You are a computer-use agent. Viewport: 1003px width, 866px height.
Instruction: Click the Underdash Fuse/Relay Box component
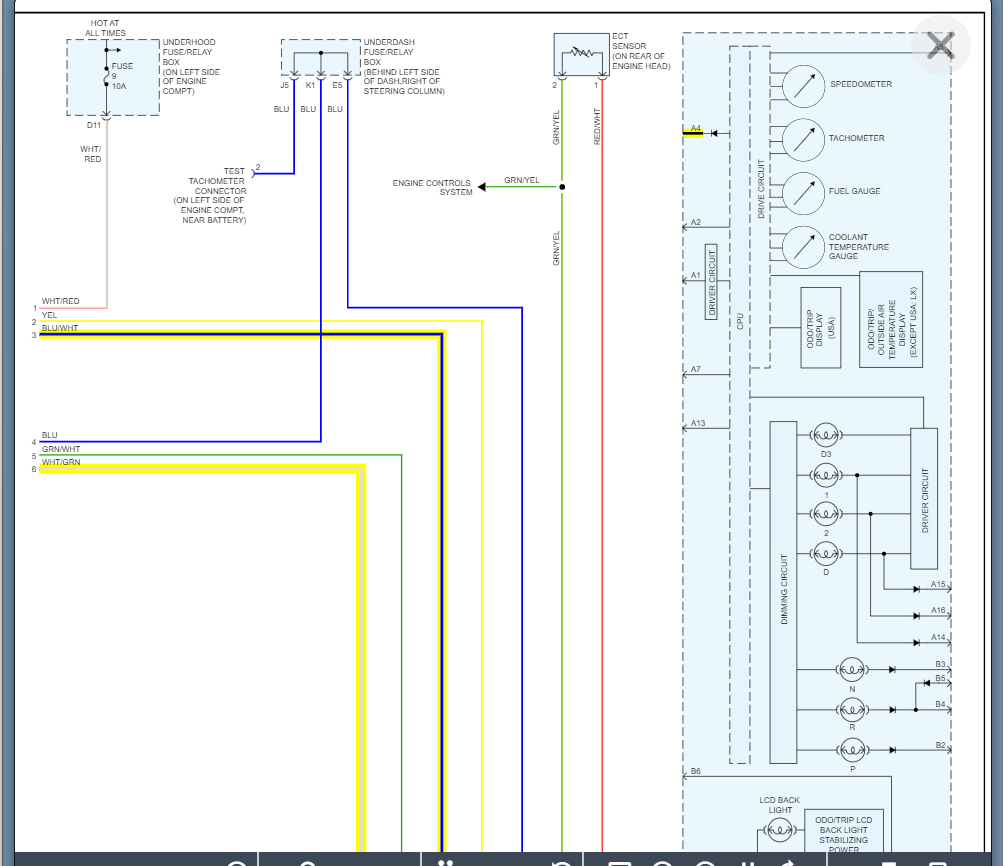[x=320, y=58]
